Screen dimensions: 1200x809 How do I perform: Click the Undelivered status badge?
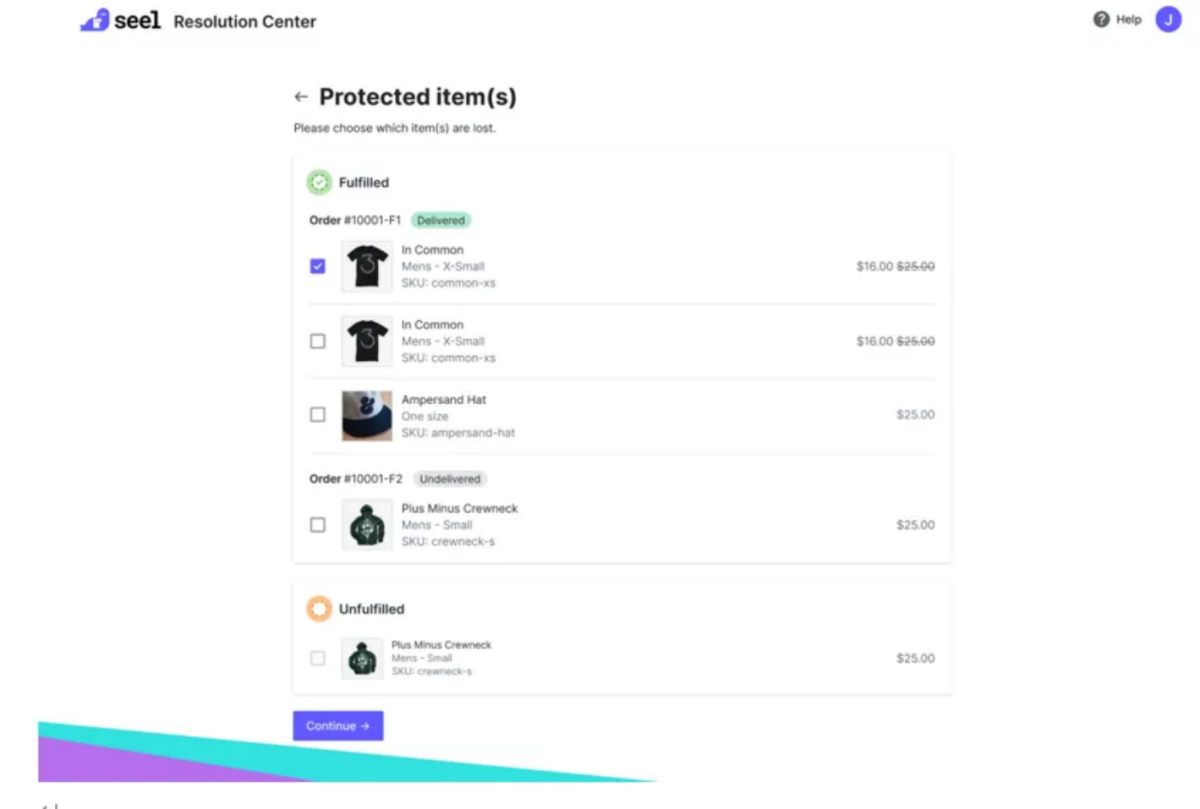click(450, 479)
